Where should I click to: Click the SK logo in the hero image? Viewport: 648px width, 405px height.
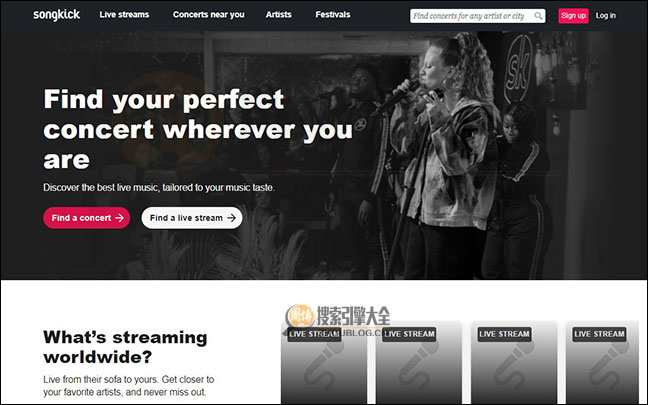click(518, 68)
